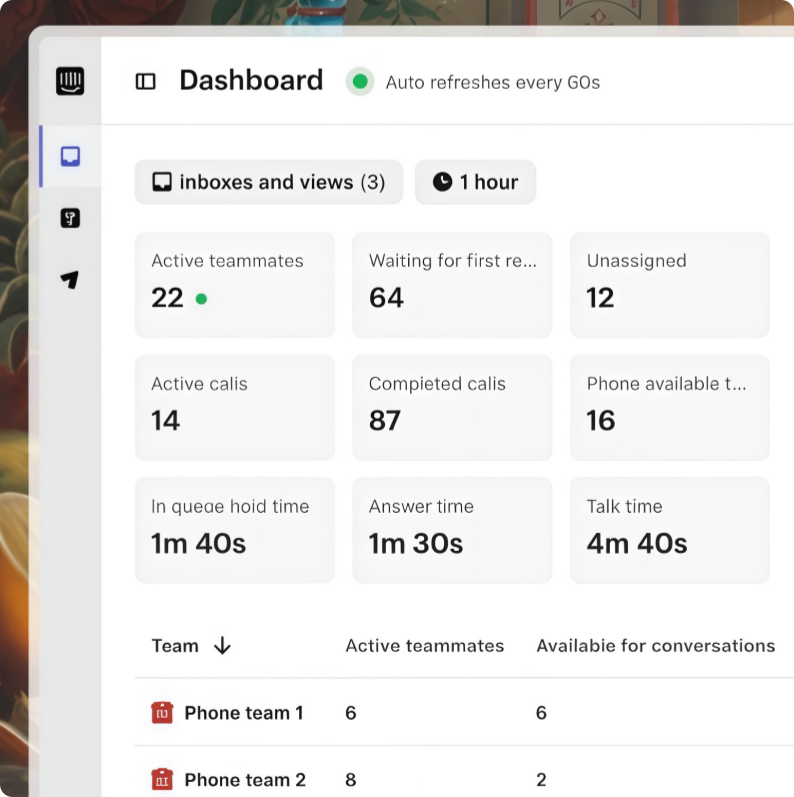The width and height of the screenshot is (794, 797).
Task: Open the Outbound paper plane icon
Action: [x=69, y=281]
